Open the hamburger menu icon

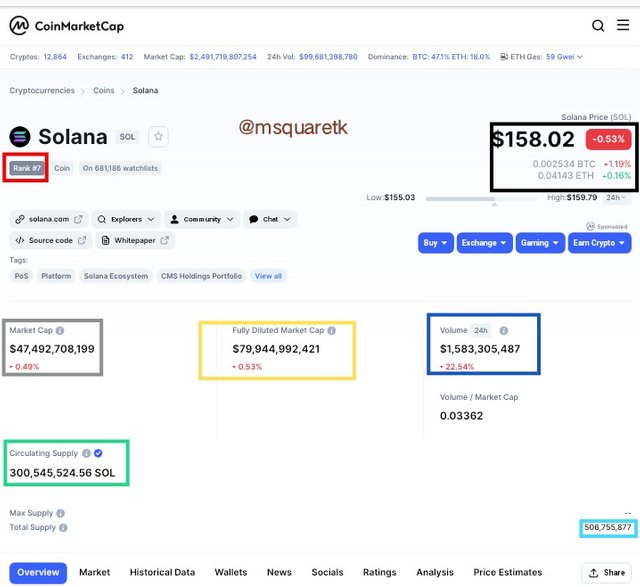pyautogui.click(x=623, y=25)
